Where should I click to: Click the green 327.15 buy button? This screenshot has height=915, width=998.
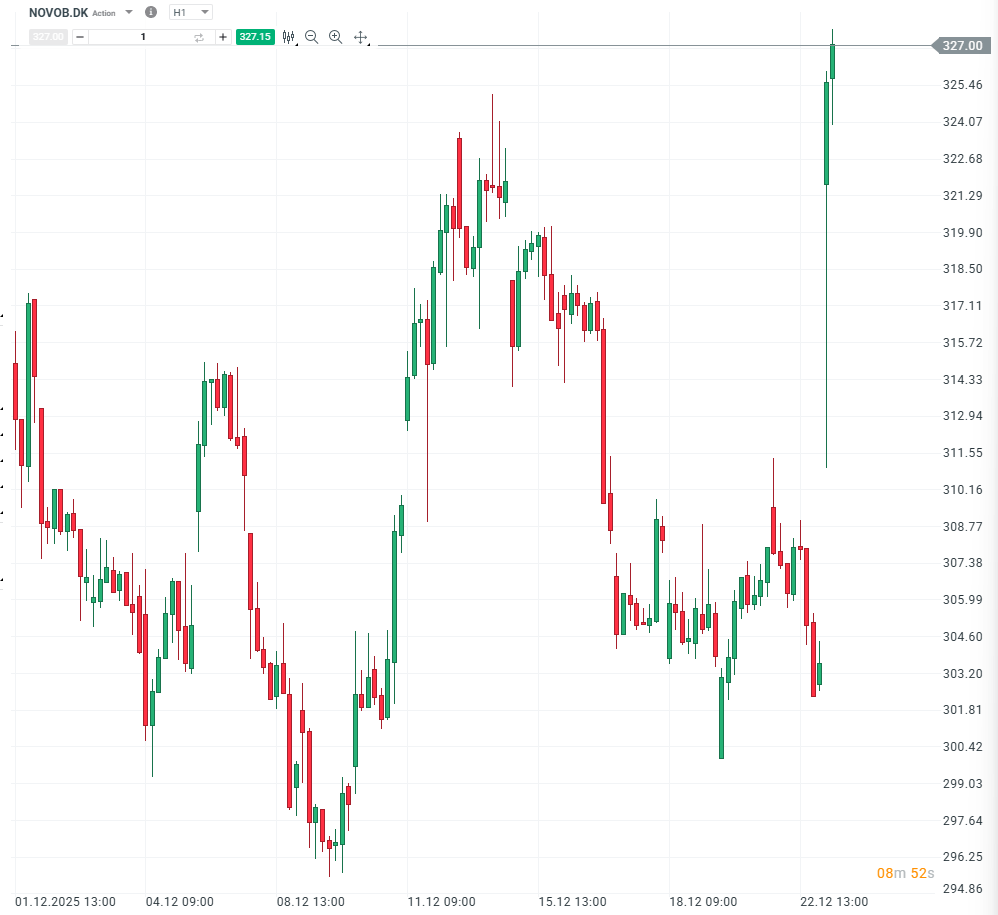click(255, 37)
